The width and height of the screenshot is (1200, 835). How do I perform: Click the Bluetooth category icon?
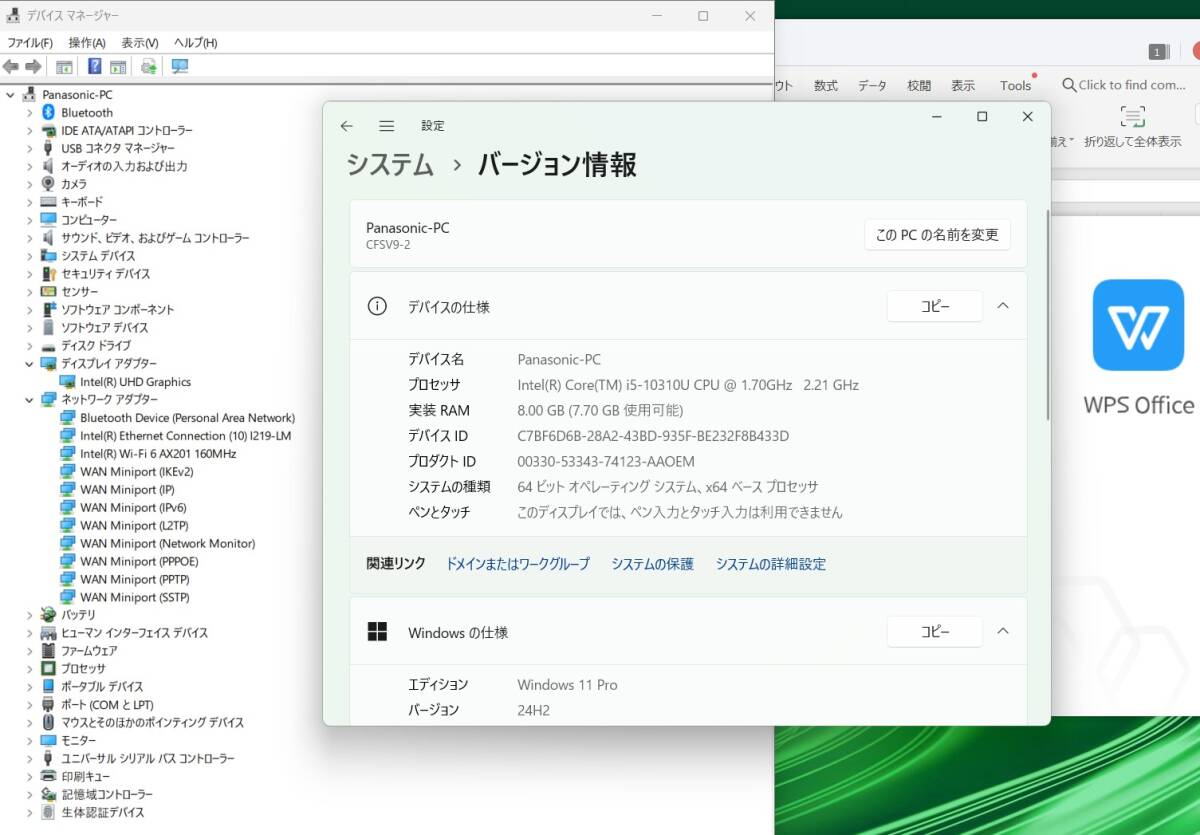point(48,112)
